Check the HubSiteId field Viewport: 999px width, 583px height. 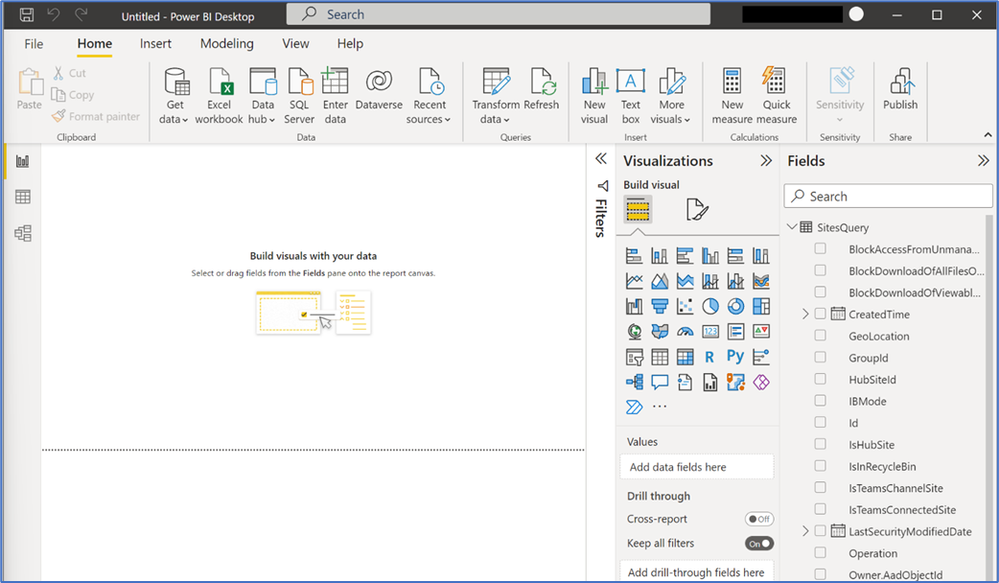point(821,379)
